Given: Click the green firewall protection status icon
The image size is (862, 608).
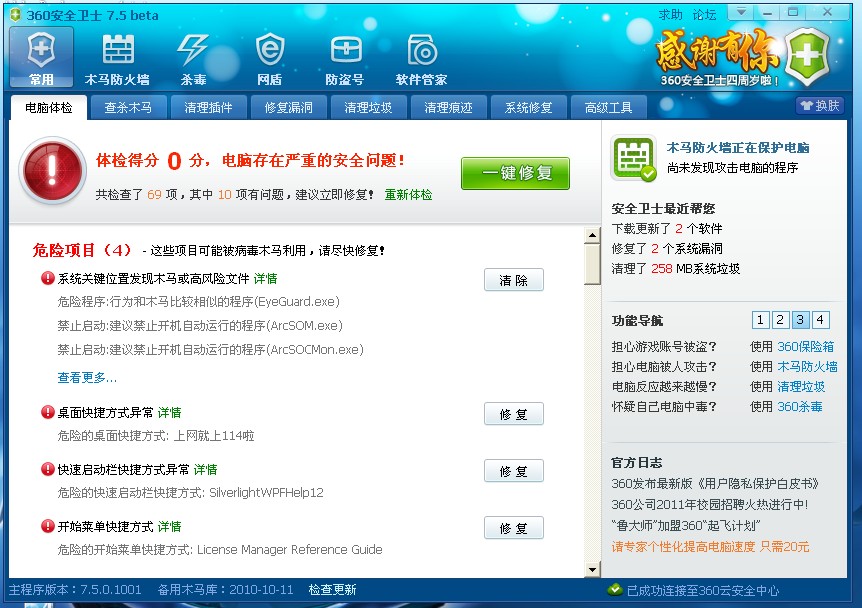Looking at the screenshot, I should 634,158.
